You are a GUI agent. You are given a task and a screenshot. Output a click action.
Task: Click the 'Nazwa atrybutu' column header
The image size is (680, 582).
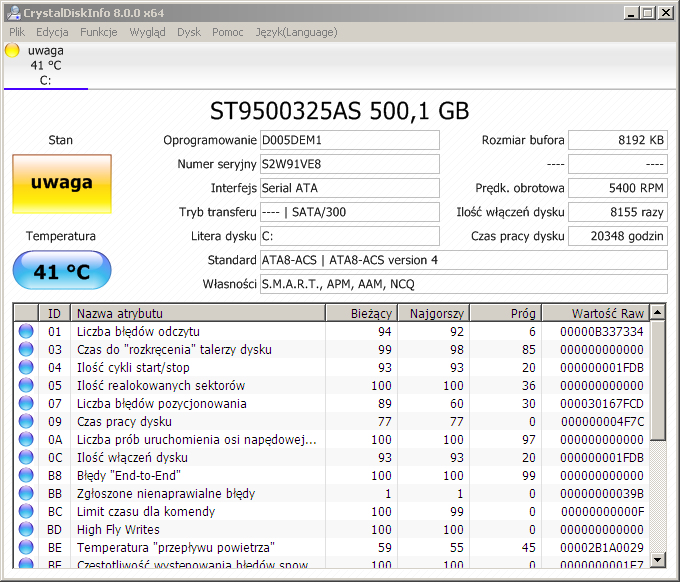point(198,313)
